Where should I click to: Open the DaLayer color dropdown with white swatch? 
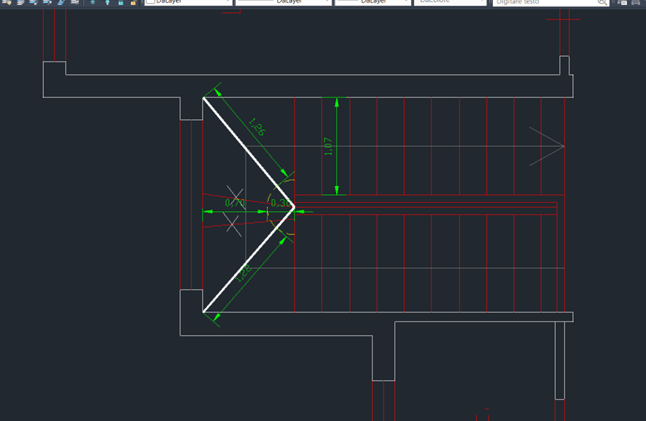pos(189,2)
